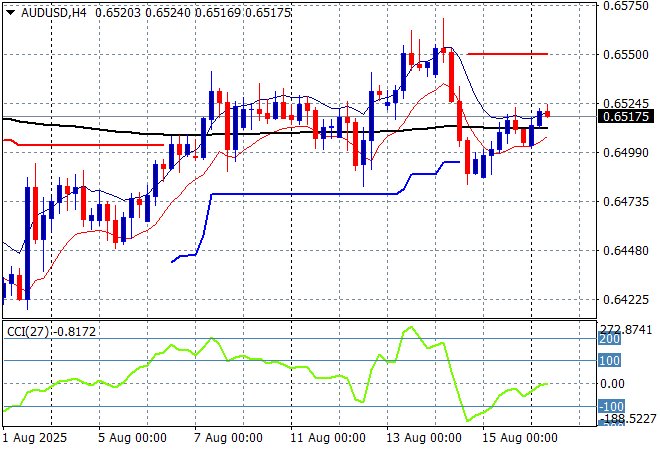This screenshot has width=660, height=450.
Task: Select the 0.65750 price axis label
Action: tap(626, 5)
